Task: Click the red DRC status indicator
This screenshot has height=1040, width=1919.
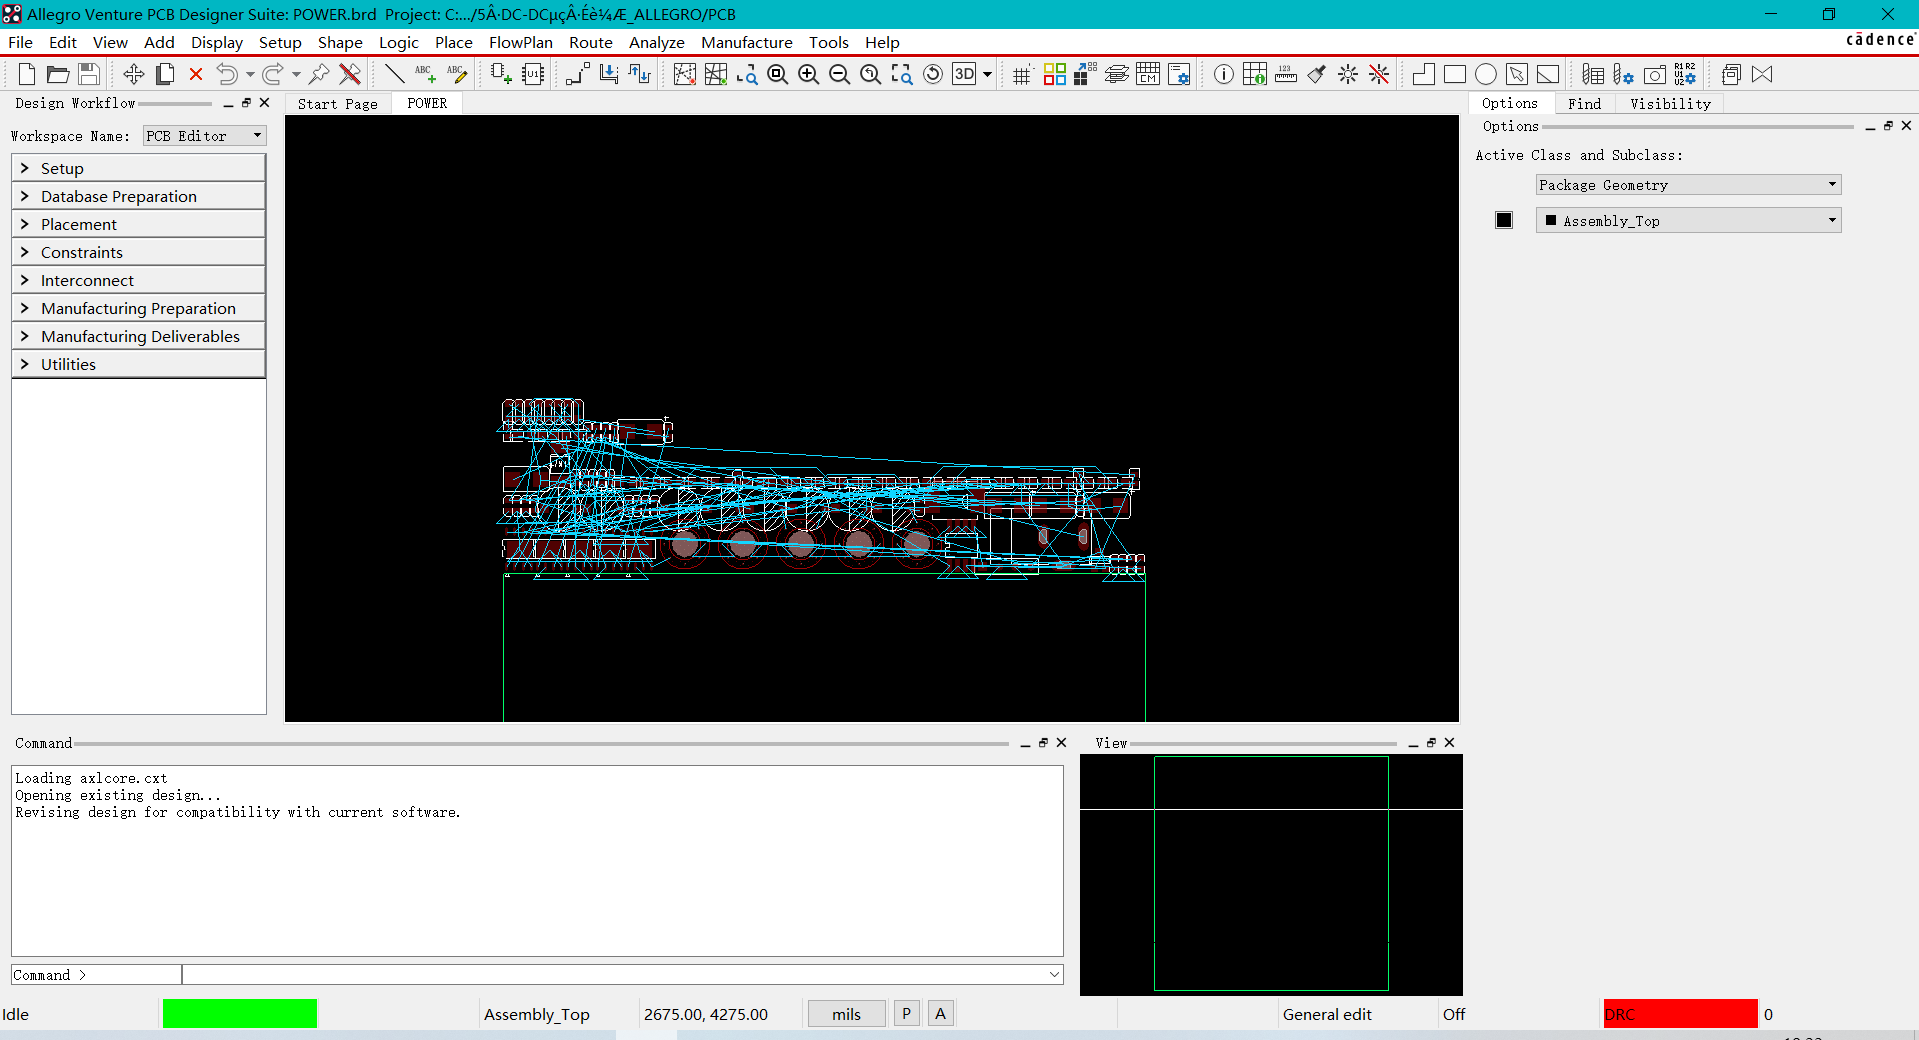Action: tap(1680, 1014)
